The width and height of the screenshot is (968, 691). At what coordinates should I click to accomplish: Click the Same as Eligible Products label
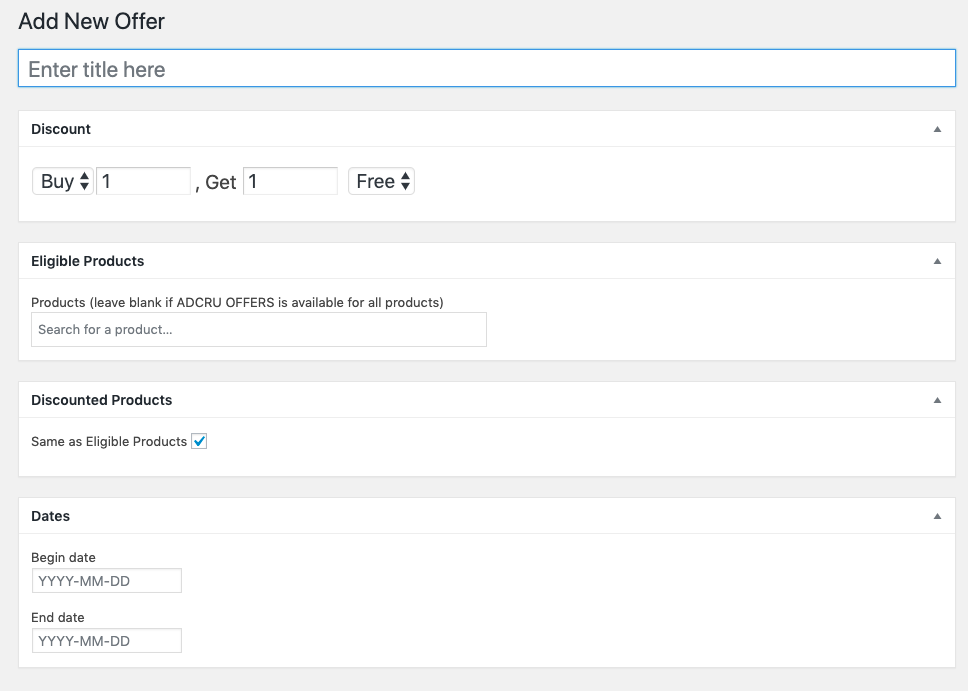[109, 442]
